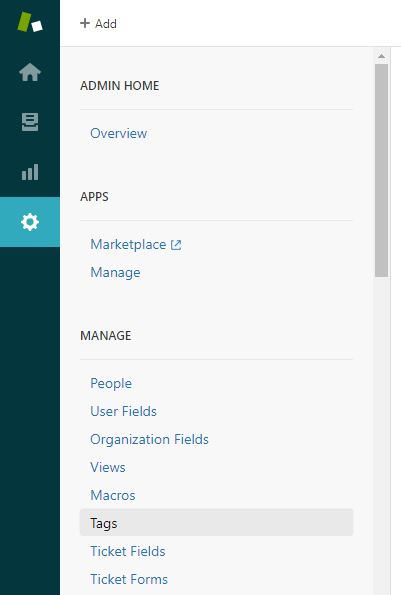Click the vertical scrollbar thumb
The image size is (401, 595).
point(382,170)
